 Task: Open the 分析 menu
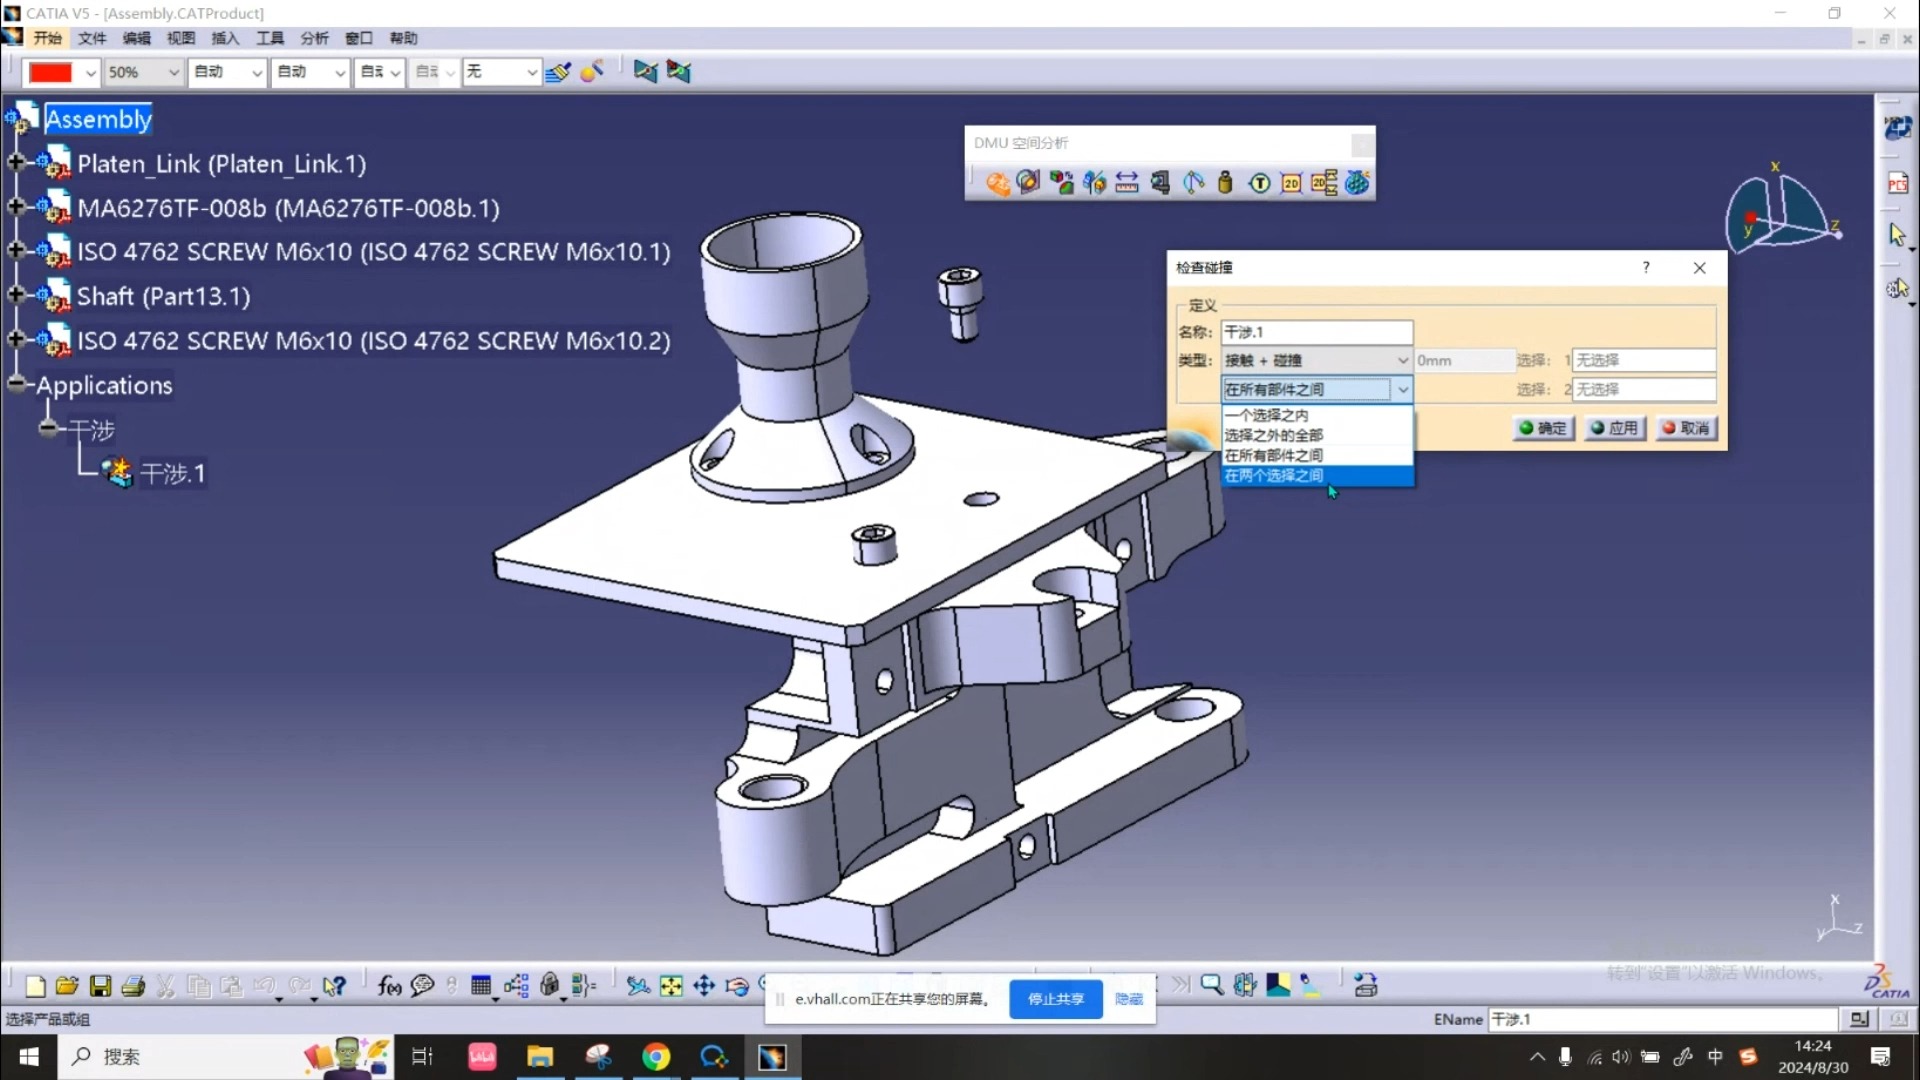click(x=314, y=38)
